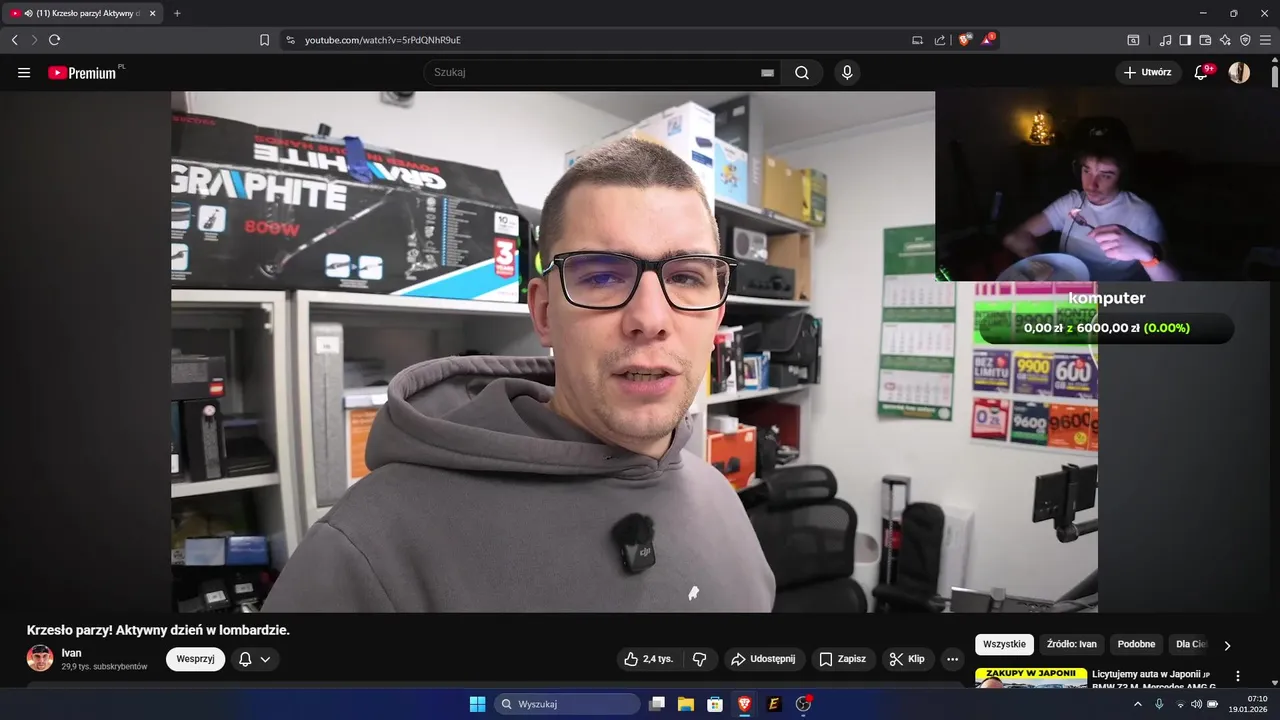The width and height of the screenshot is (1280, 720).
Task: Open the Brave Wallet icon
Action: coord(1205,40)
